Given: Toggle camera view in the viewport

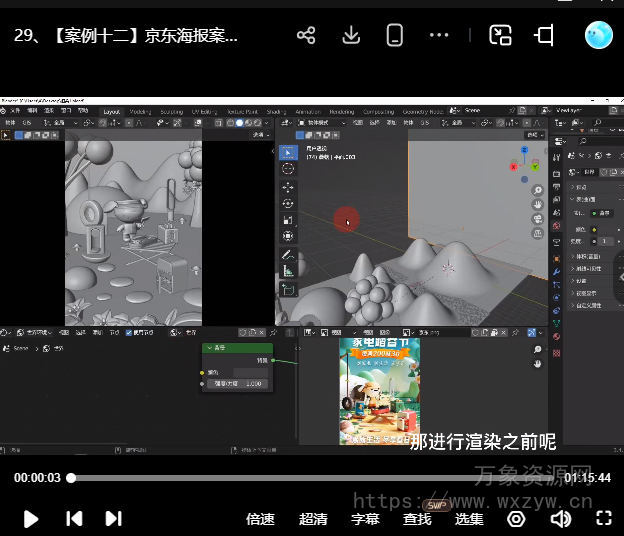Looking at the screenshot, I should click(538, 218).
